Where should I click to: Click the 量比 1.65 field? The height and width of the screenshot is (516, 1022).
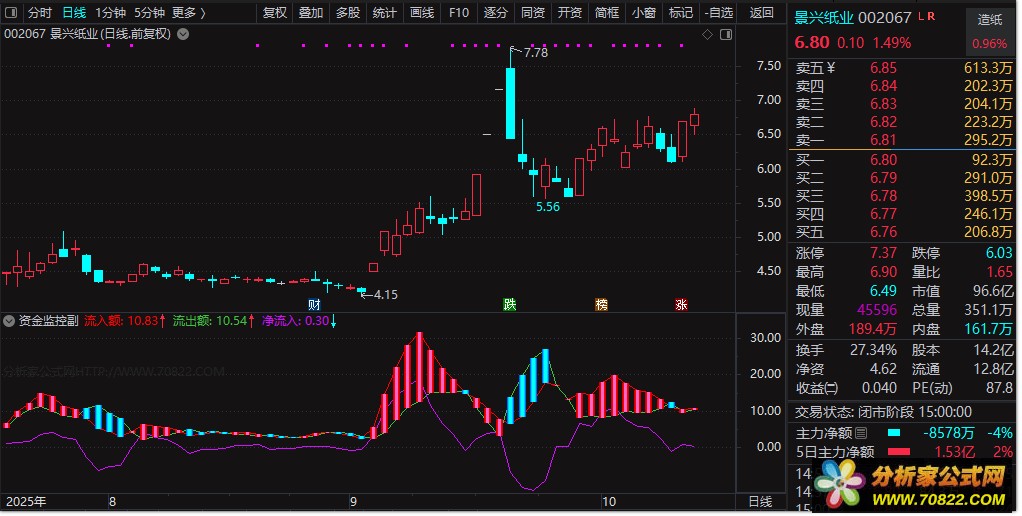963,272
